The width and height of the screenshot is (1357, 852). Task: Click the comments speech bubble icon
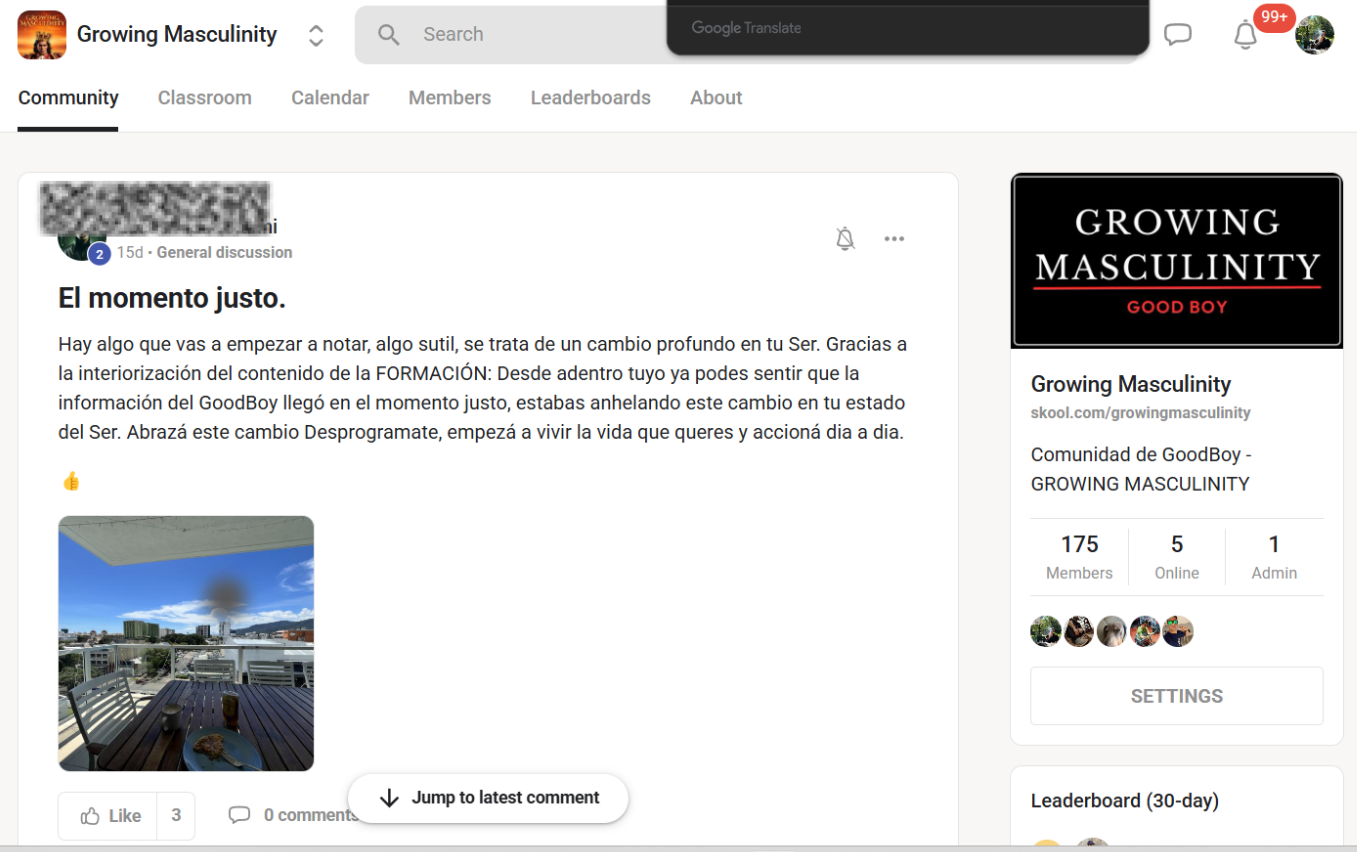pyautogui.click(x=239, y=815)
